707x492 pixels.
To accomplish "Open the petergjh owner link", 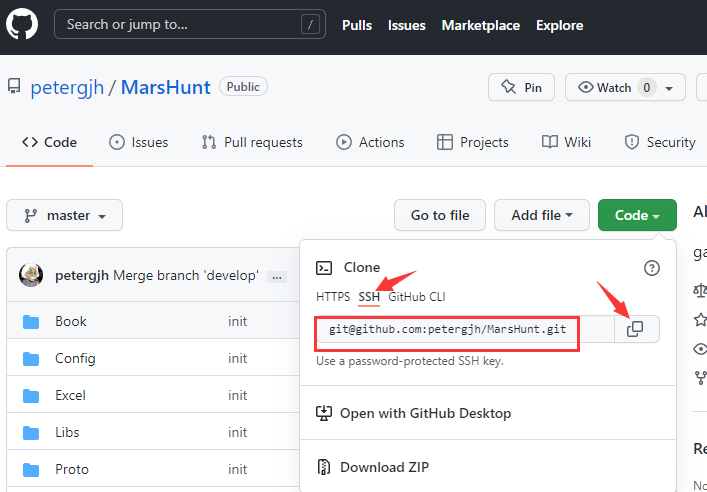I will pyautogui.click(x=67, y=87).
